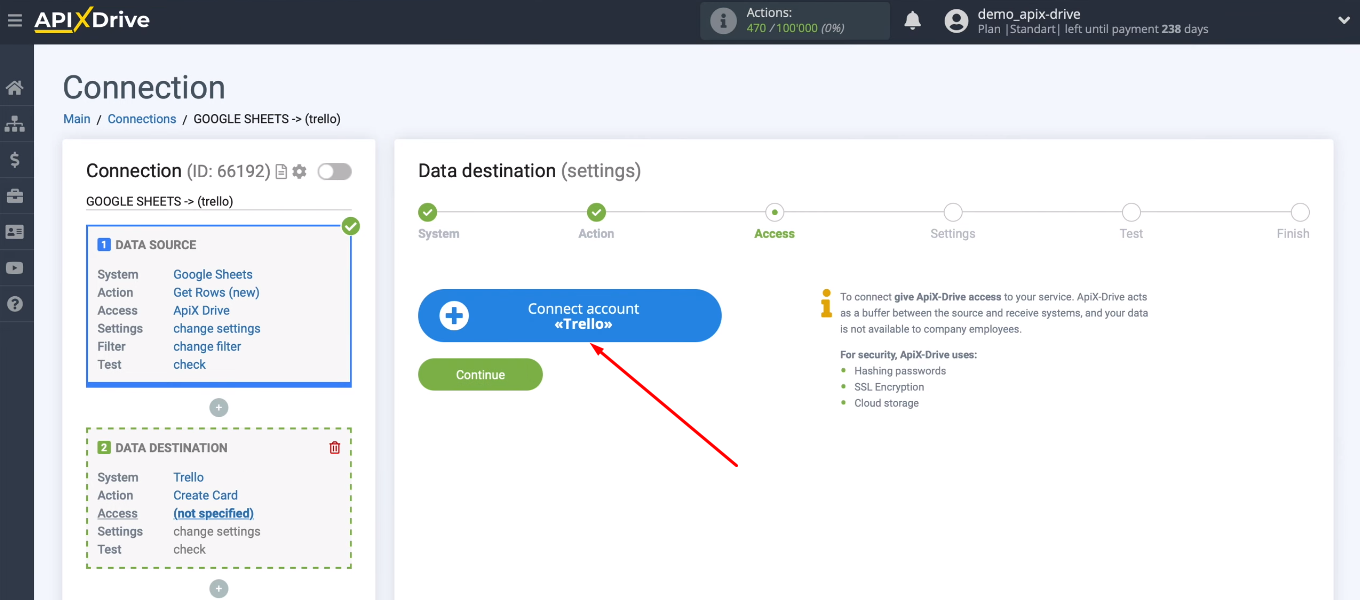Open the Help question mark icon
The width and height of the screenshot is (1360, 600).
[x=16, y=303]
